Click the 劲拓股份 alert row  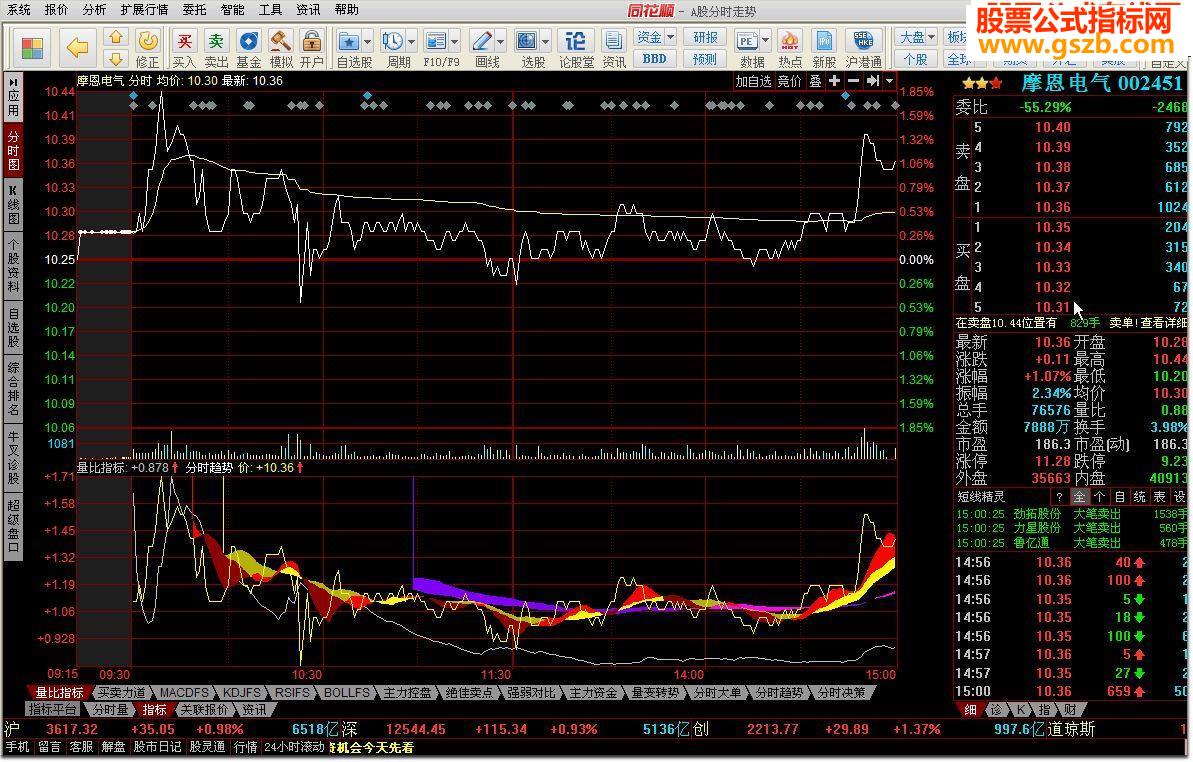1071,513
